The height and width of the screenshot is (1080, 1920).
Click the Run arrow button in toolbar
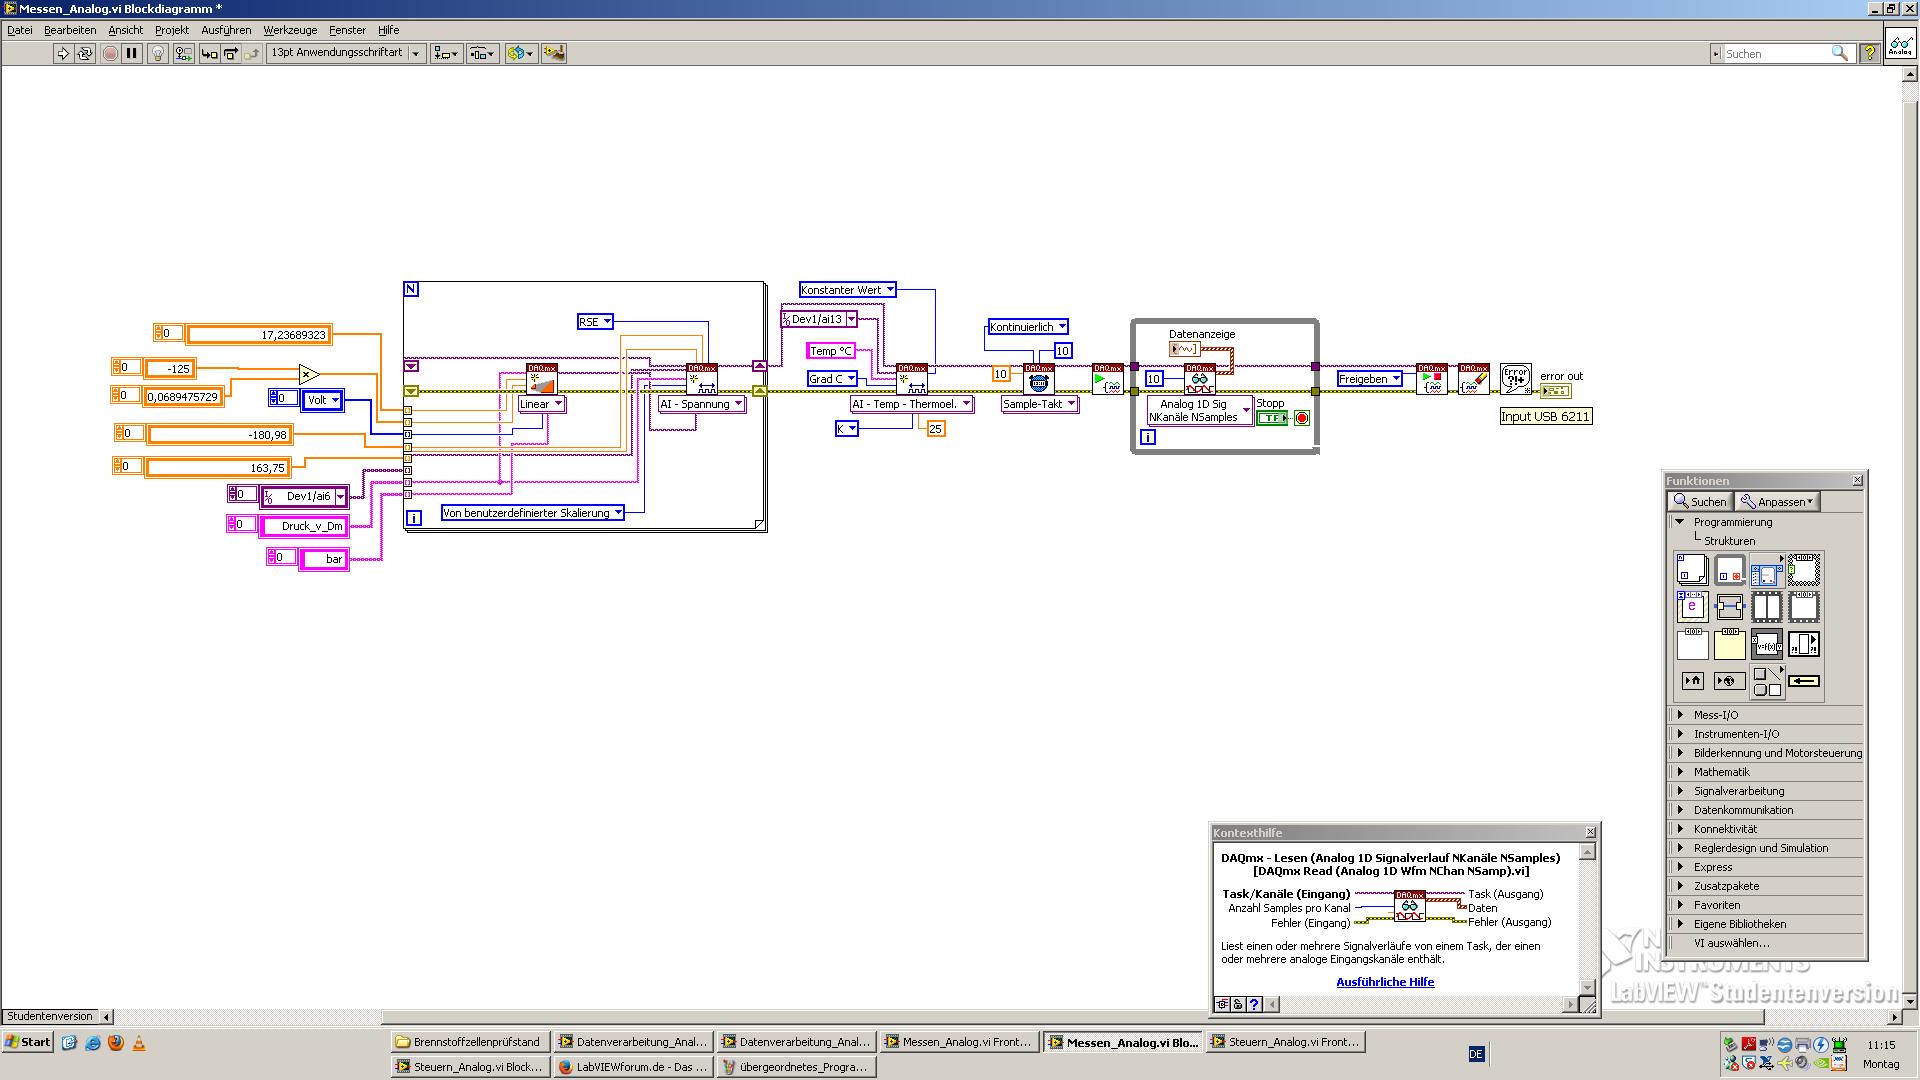63,54
